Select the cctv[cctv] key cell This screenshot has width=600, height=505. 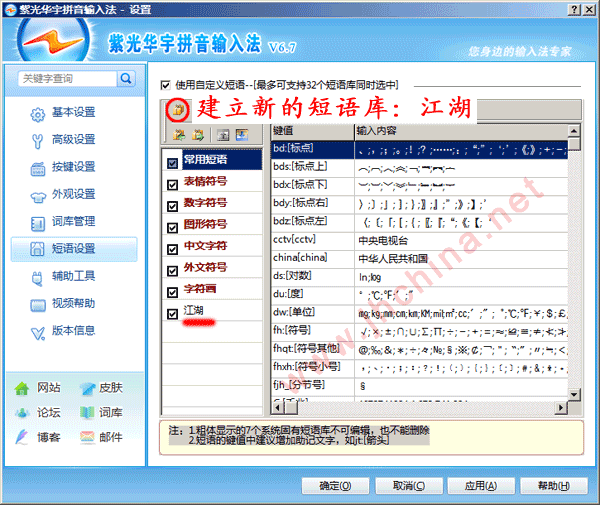click(x=313, y=240)
